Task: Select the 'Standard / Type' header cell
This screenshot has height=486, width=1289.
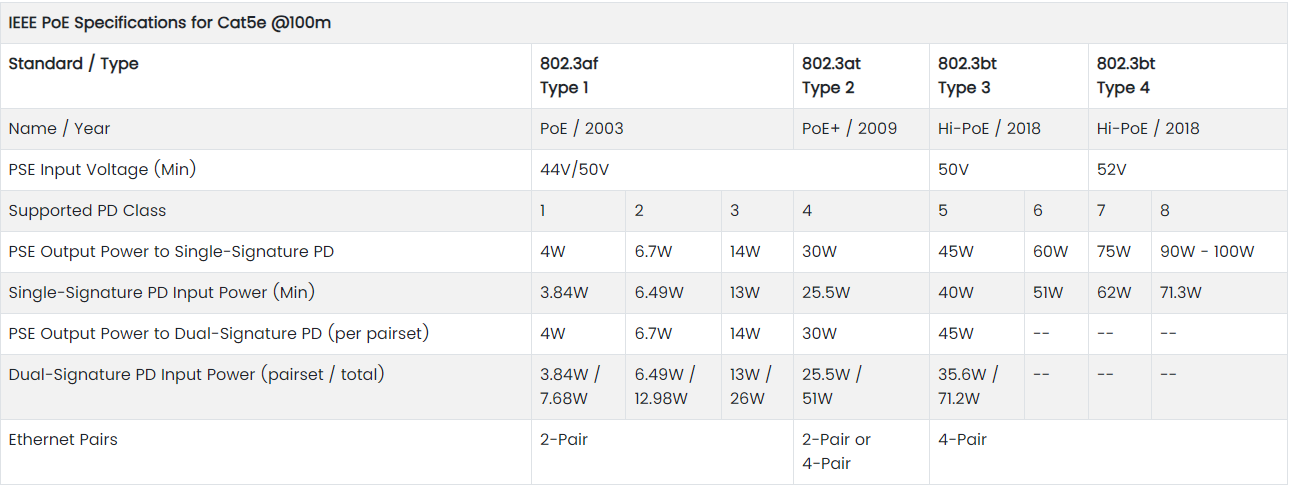Action: coord(74,64)
